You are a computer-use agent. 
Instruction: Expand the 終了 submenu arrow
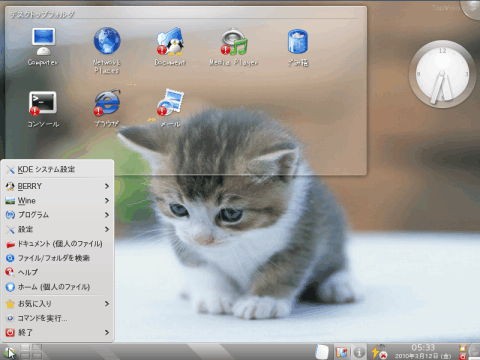point(107,332)
